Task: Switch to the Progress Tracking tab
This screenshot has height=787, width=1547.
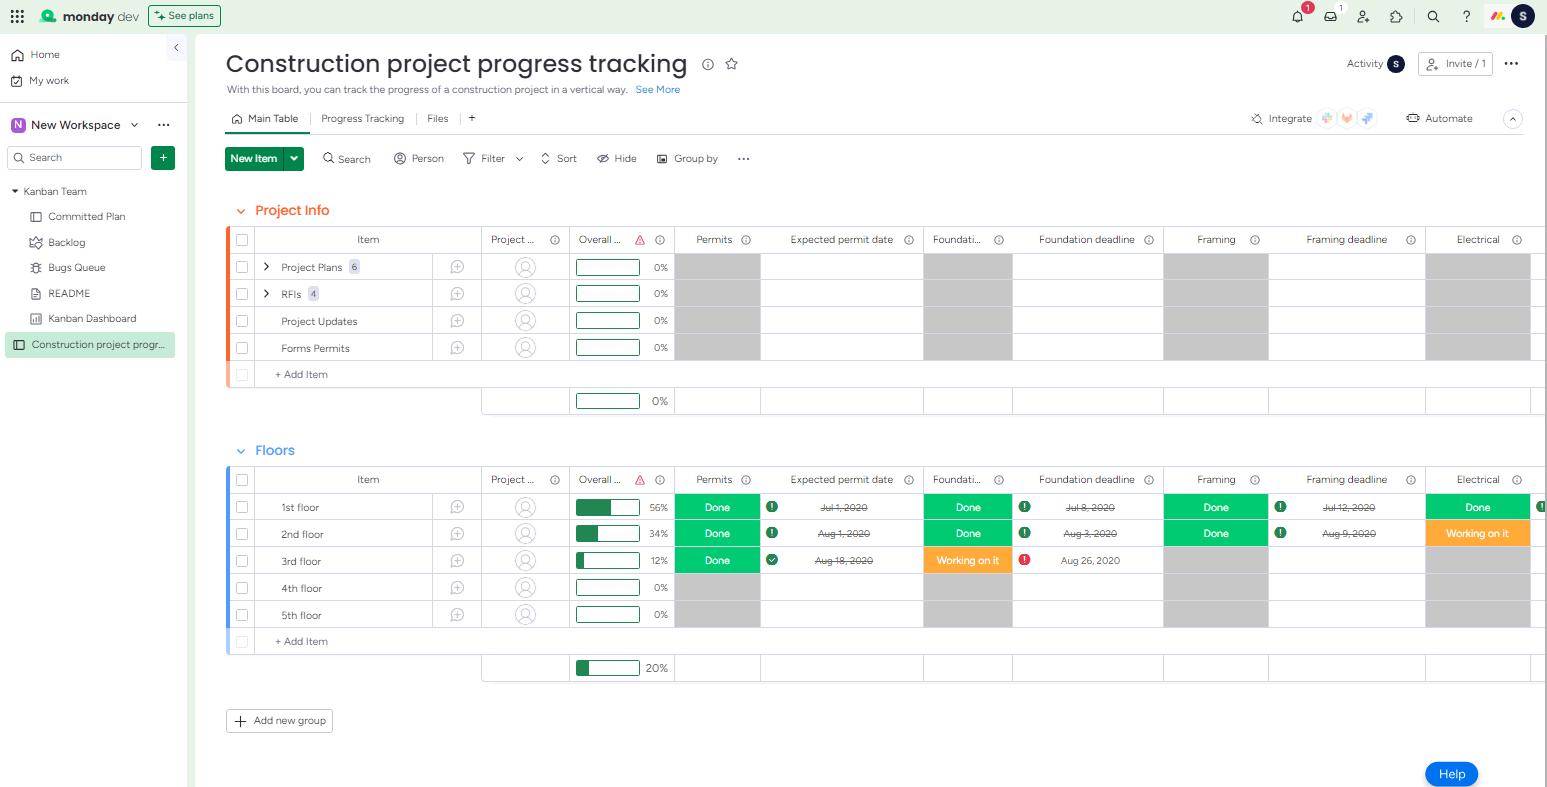Action: (x=362, y=118)
